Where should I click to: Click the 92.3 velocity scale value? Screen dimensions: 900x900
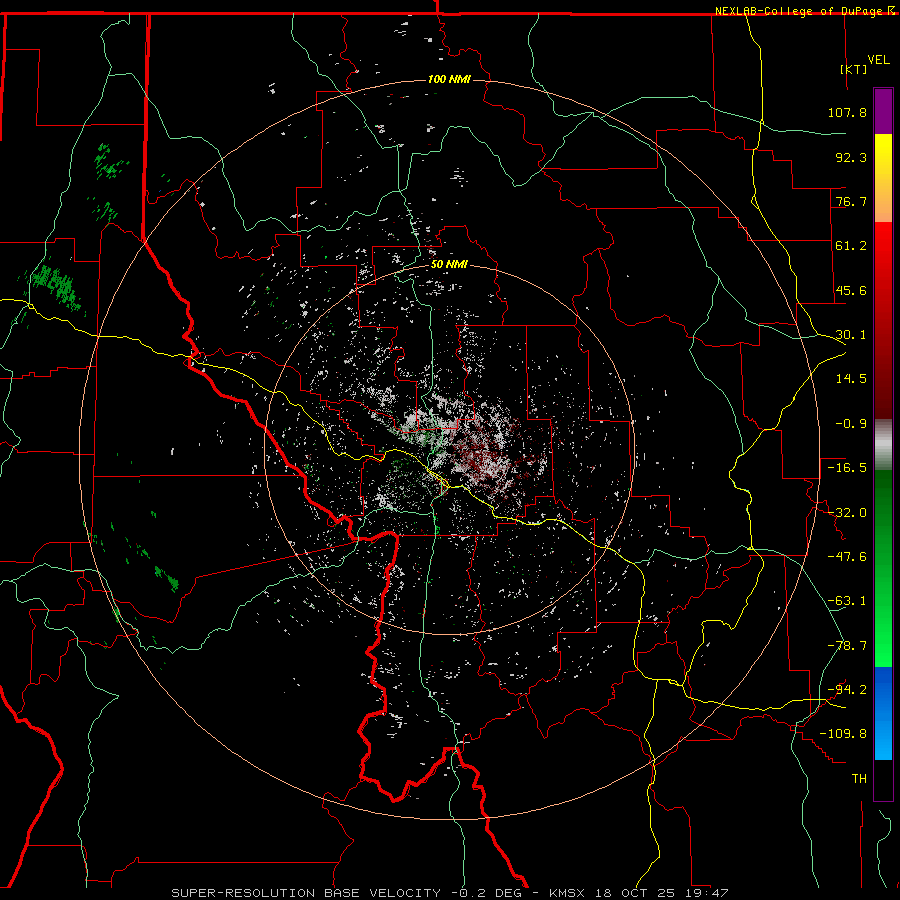click(x=851, y=157)
